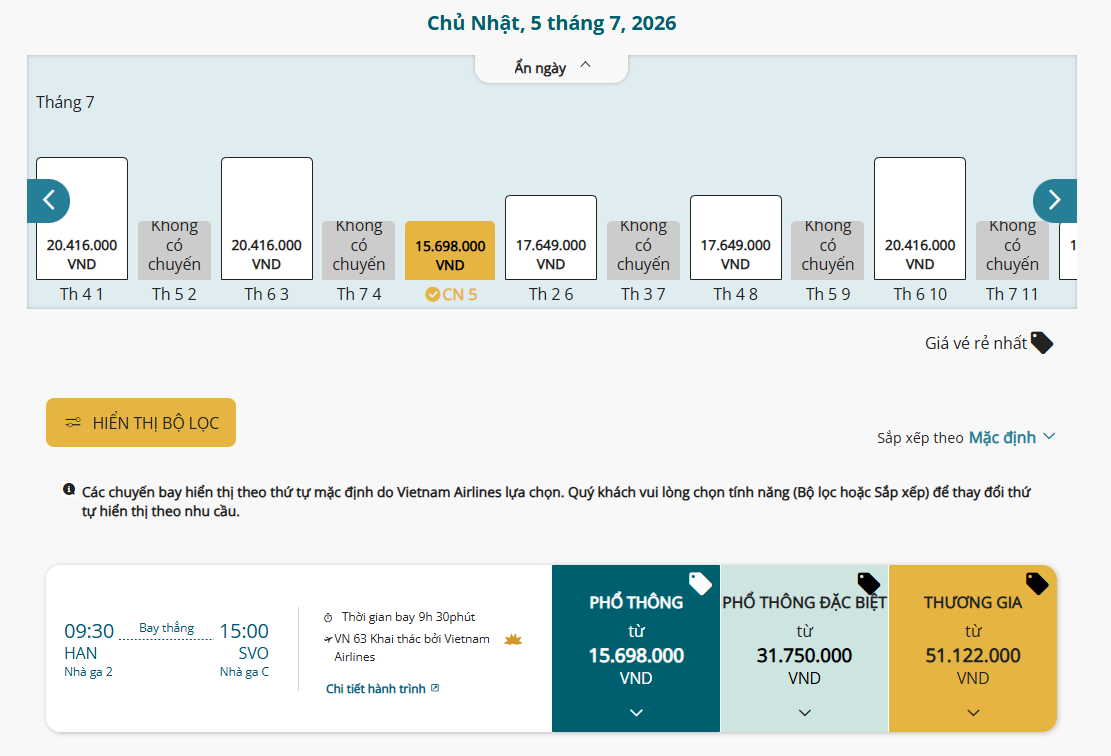Advance date carousel with right arrow

point(1054,201)
